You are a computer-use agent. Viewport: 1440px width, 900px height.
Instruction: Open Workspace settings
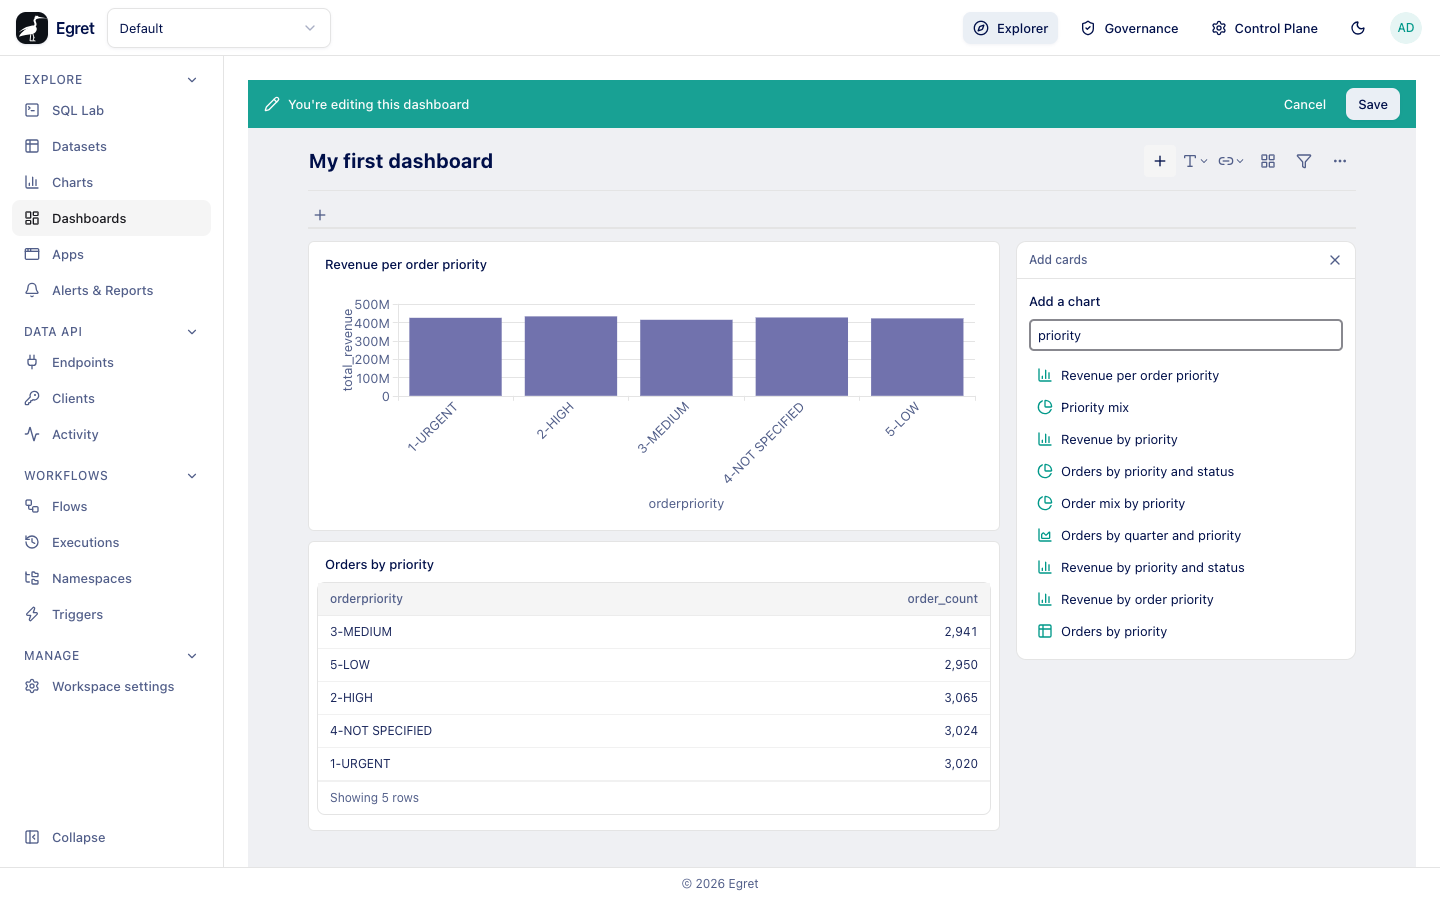pos(112,686)
